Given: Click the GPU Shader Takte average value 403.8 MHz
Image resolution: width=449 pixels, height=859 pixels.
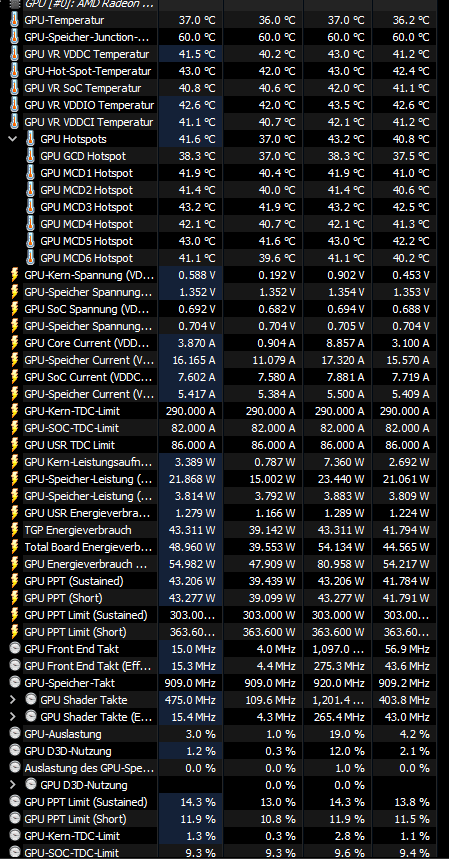Looking at the screenshot, I should point(404,700).
